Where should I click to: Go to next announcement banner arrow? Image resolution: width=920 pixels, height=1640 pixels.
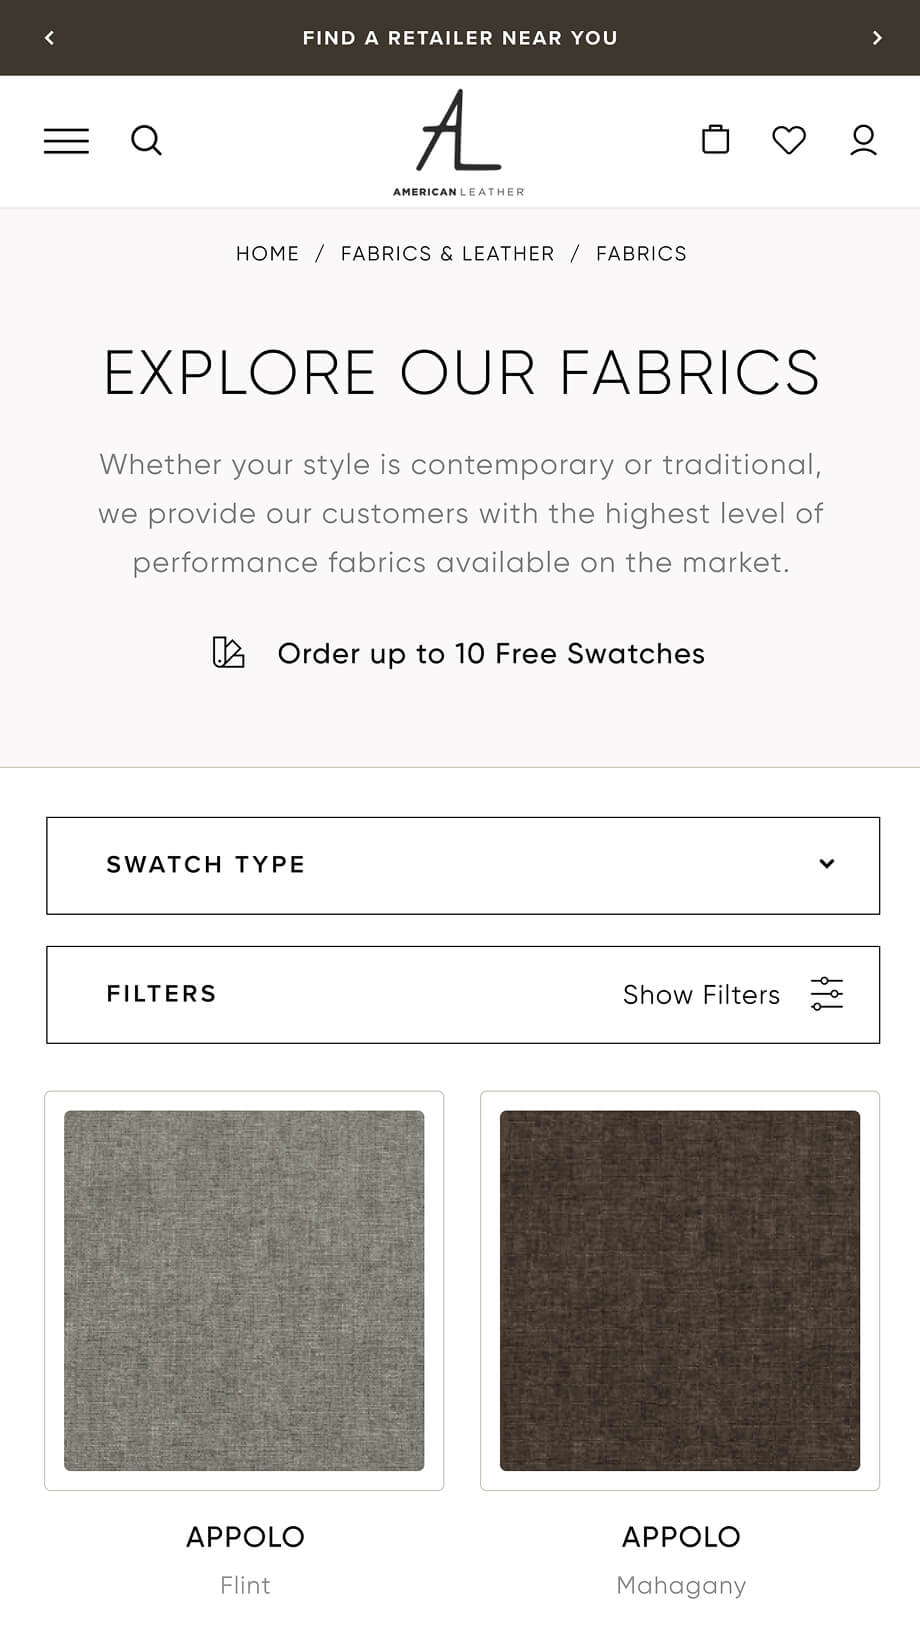click(877, 38)
